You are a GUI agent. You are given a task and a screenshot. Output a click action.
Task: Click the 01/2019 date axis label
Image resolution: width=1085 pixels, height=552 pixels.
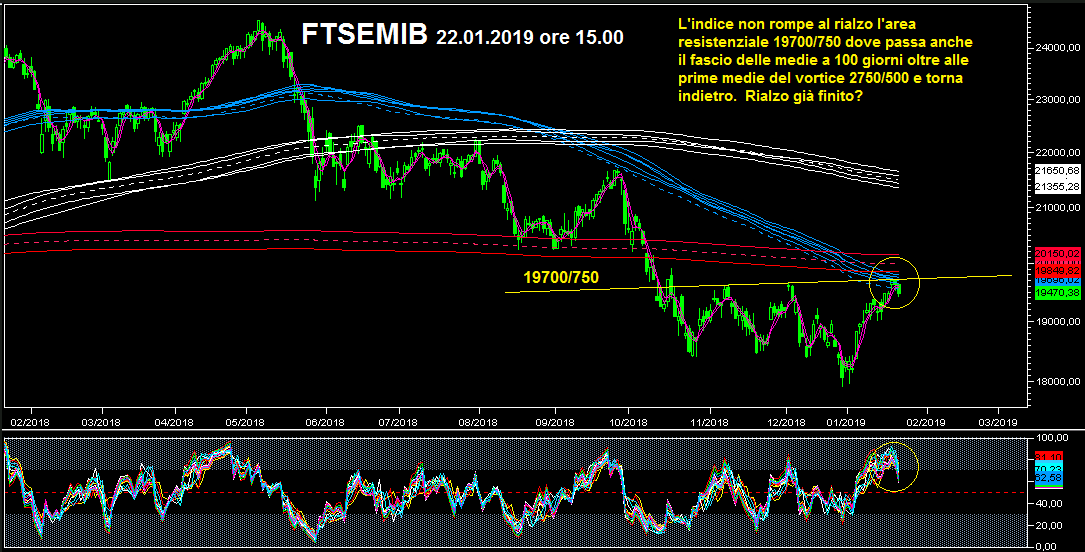(848, 421)
